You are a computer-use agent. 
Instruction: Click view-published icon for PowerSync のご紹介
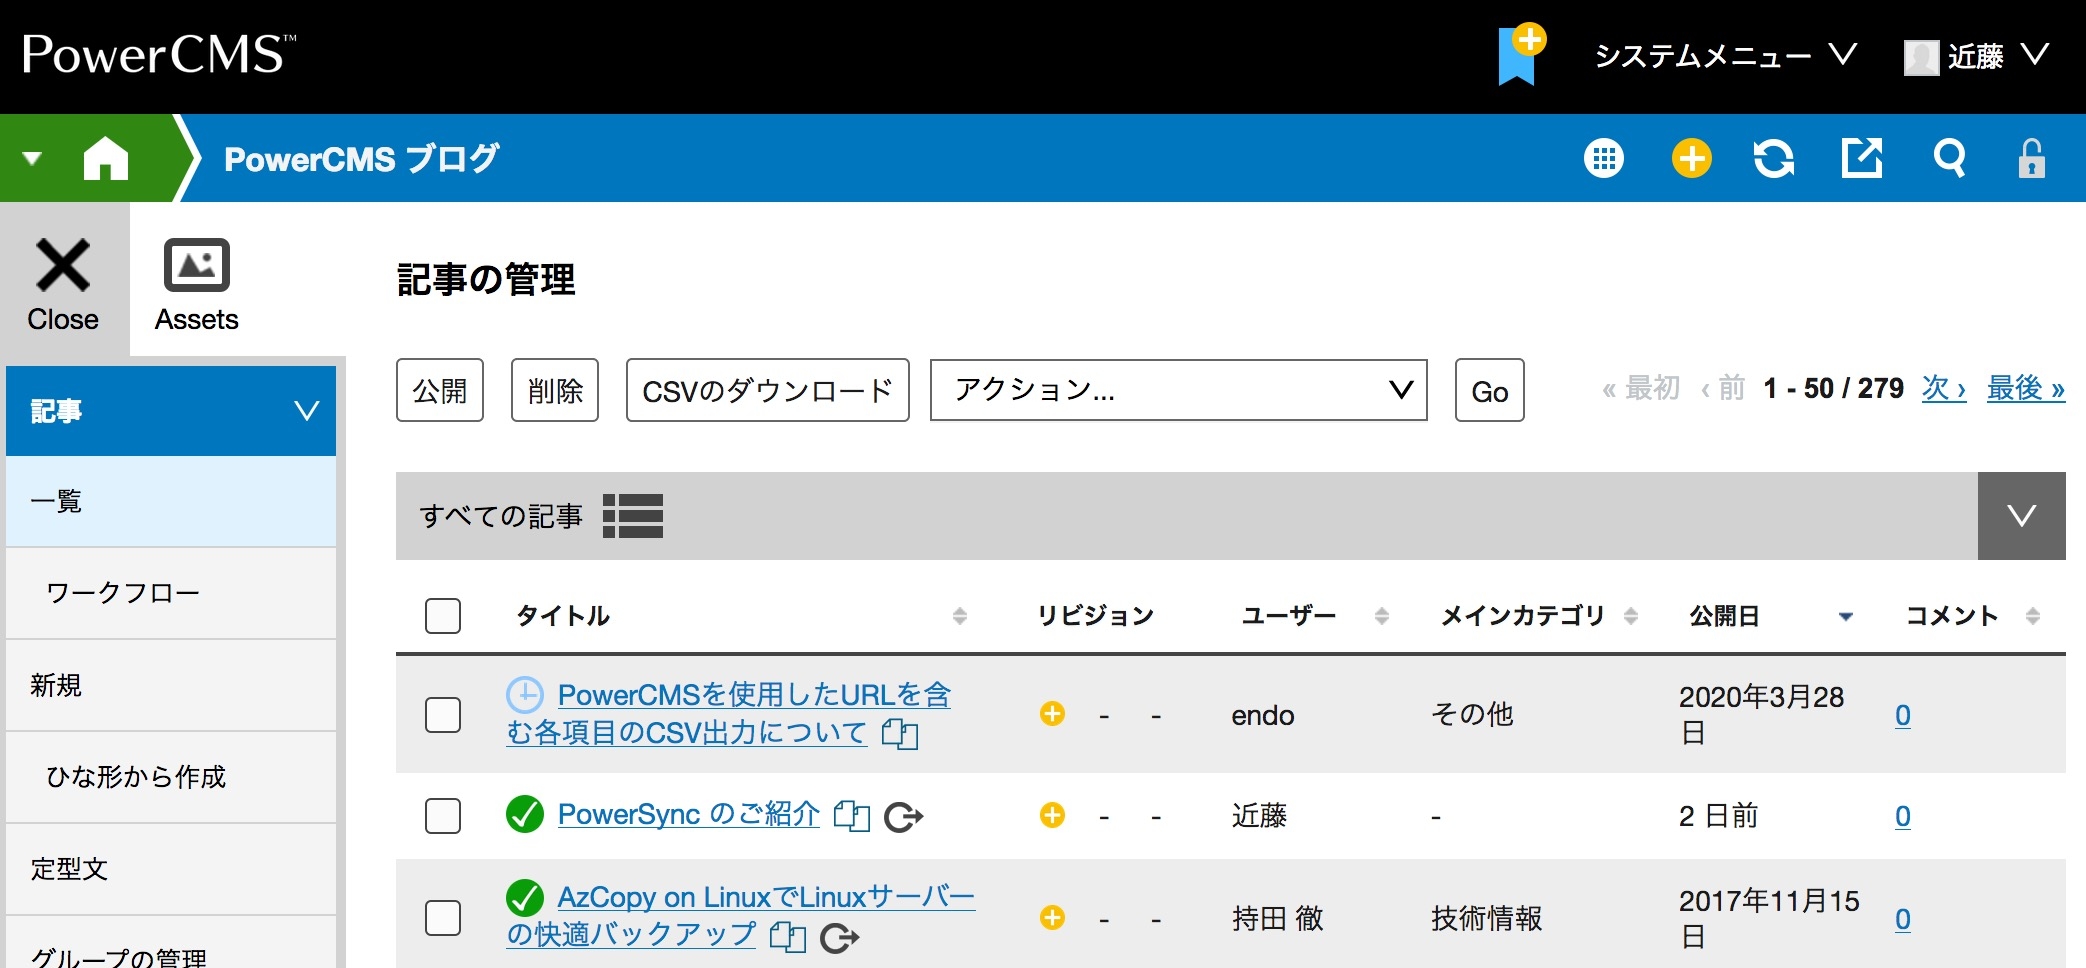904,817
